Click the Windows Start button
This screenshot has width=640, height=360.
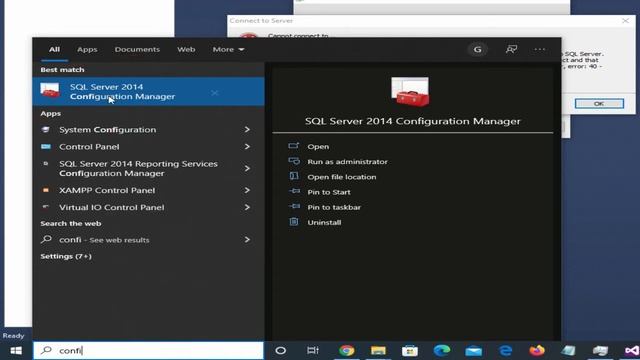pyautogui.click(x=16, y=351)
